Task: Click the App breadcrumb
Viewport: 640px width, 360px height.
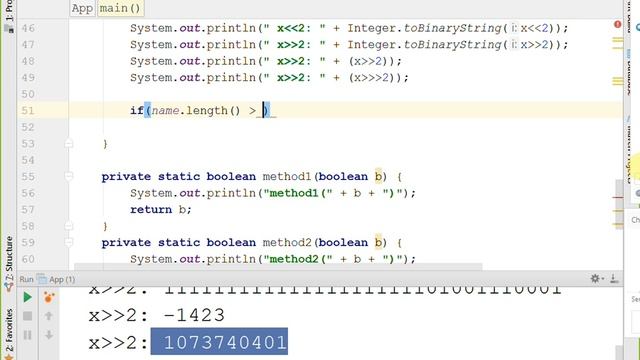Action: (x=82, y=8)
